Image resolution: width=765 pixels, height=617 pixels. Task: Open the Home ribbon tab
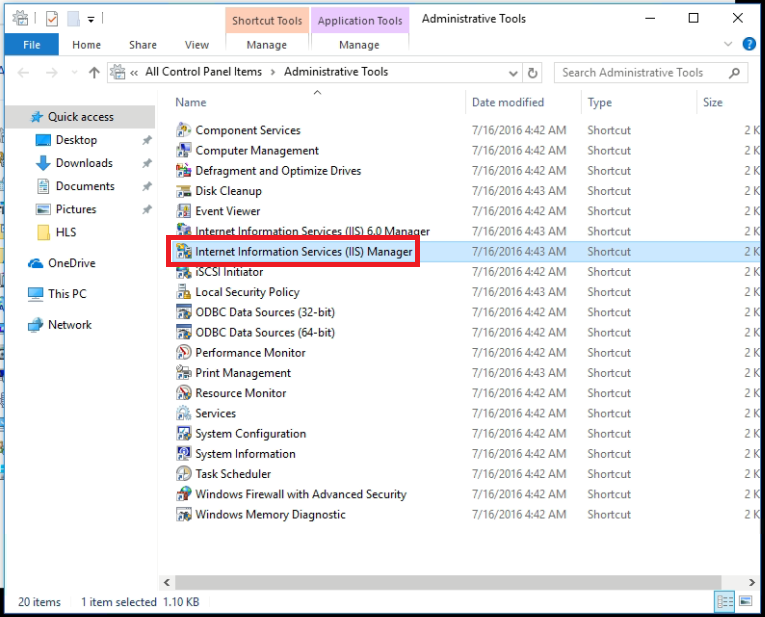pyautogui.click(x=86, y=45)
